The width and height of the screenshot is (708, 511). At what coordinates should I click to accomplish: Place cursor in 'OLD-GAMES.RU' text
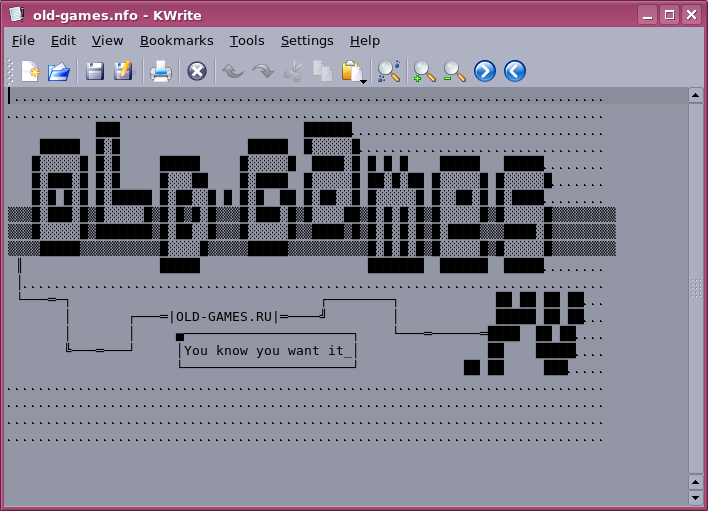[x=224, y=317]
